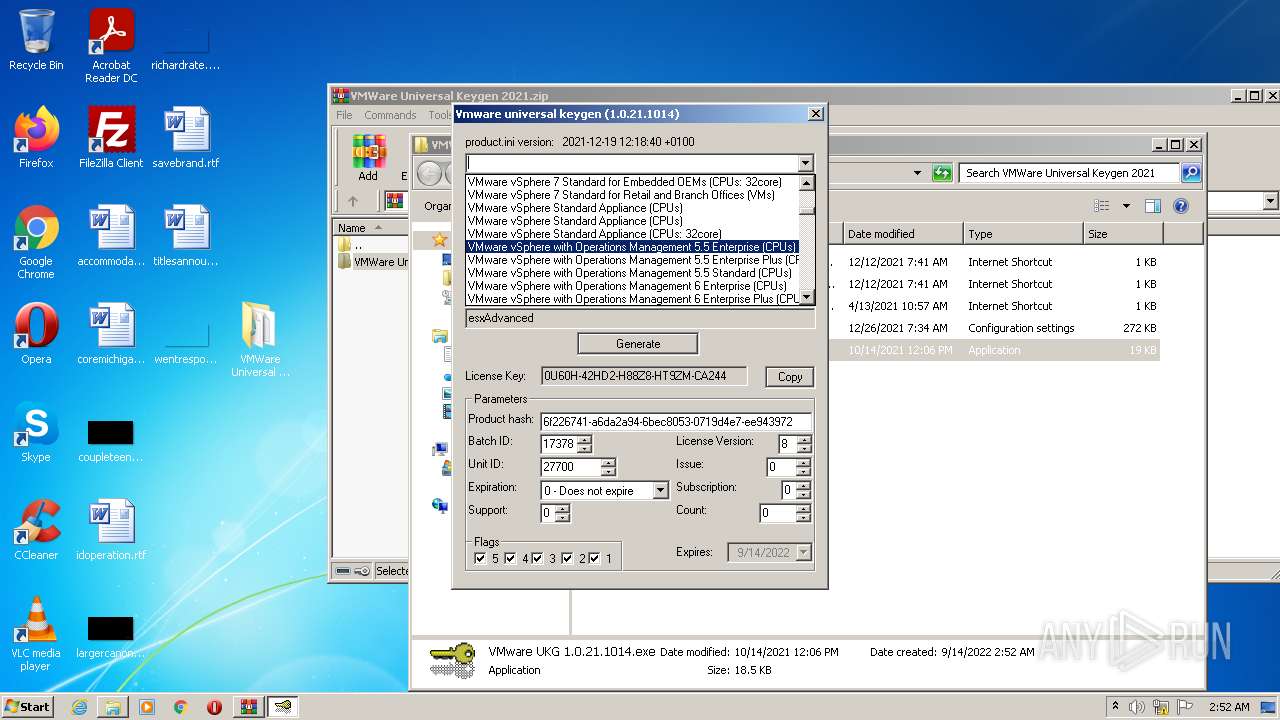The height and width of the screenshot is (720, 1280).
Task: Click the green refresh icon in Explorer address bar
Action: pyautogui.click(x=941, y=173)
